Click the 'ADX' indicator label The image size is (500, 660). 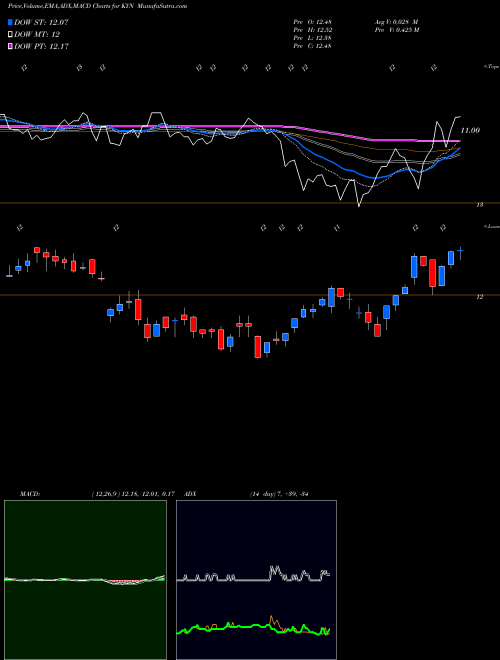[190, 494]
